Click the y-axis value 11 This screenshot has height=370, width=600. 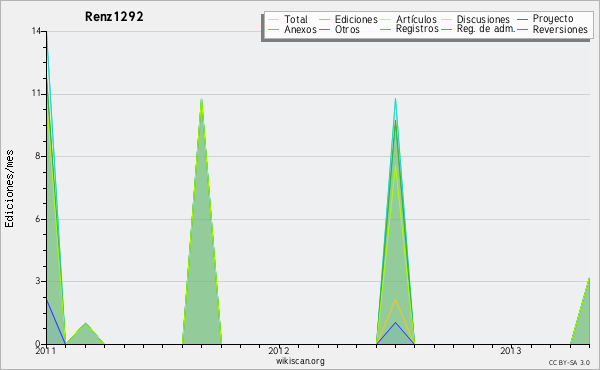[36, 93]
